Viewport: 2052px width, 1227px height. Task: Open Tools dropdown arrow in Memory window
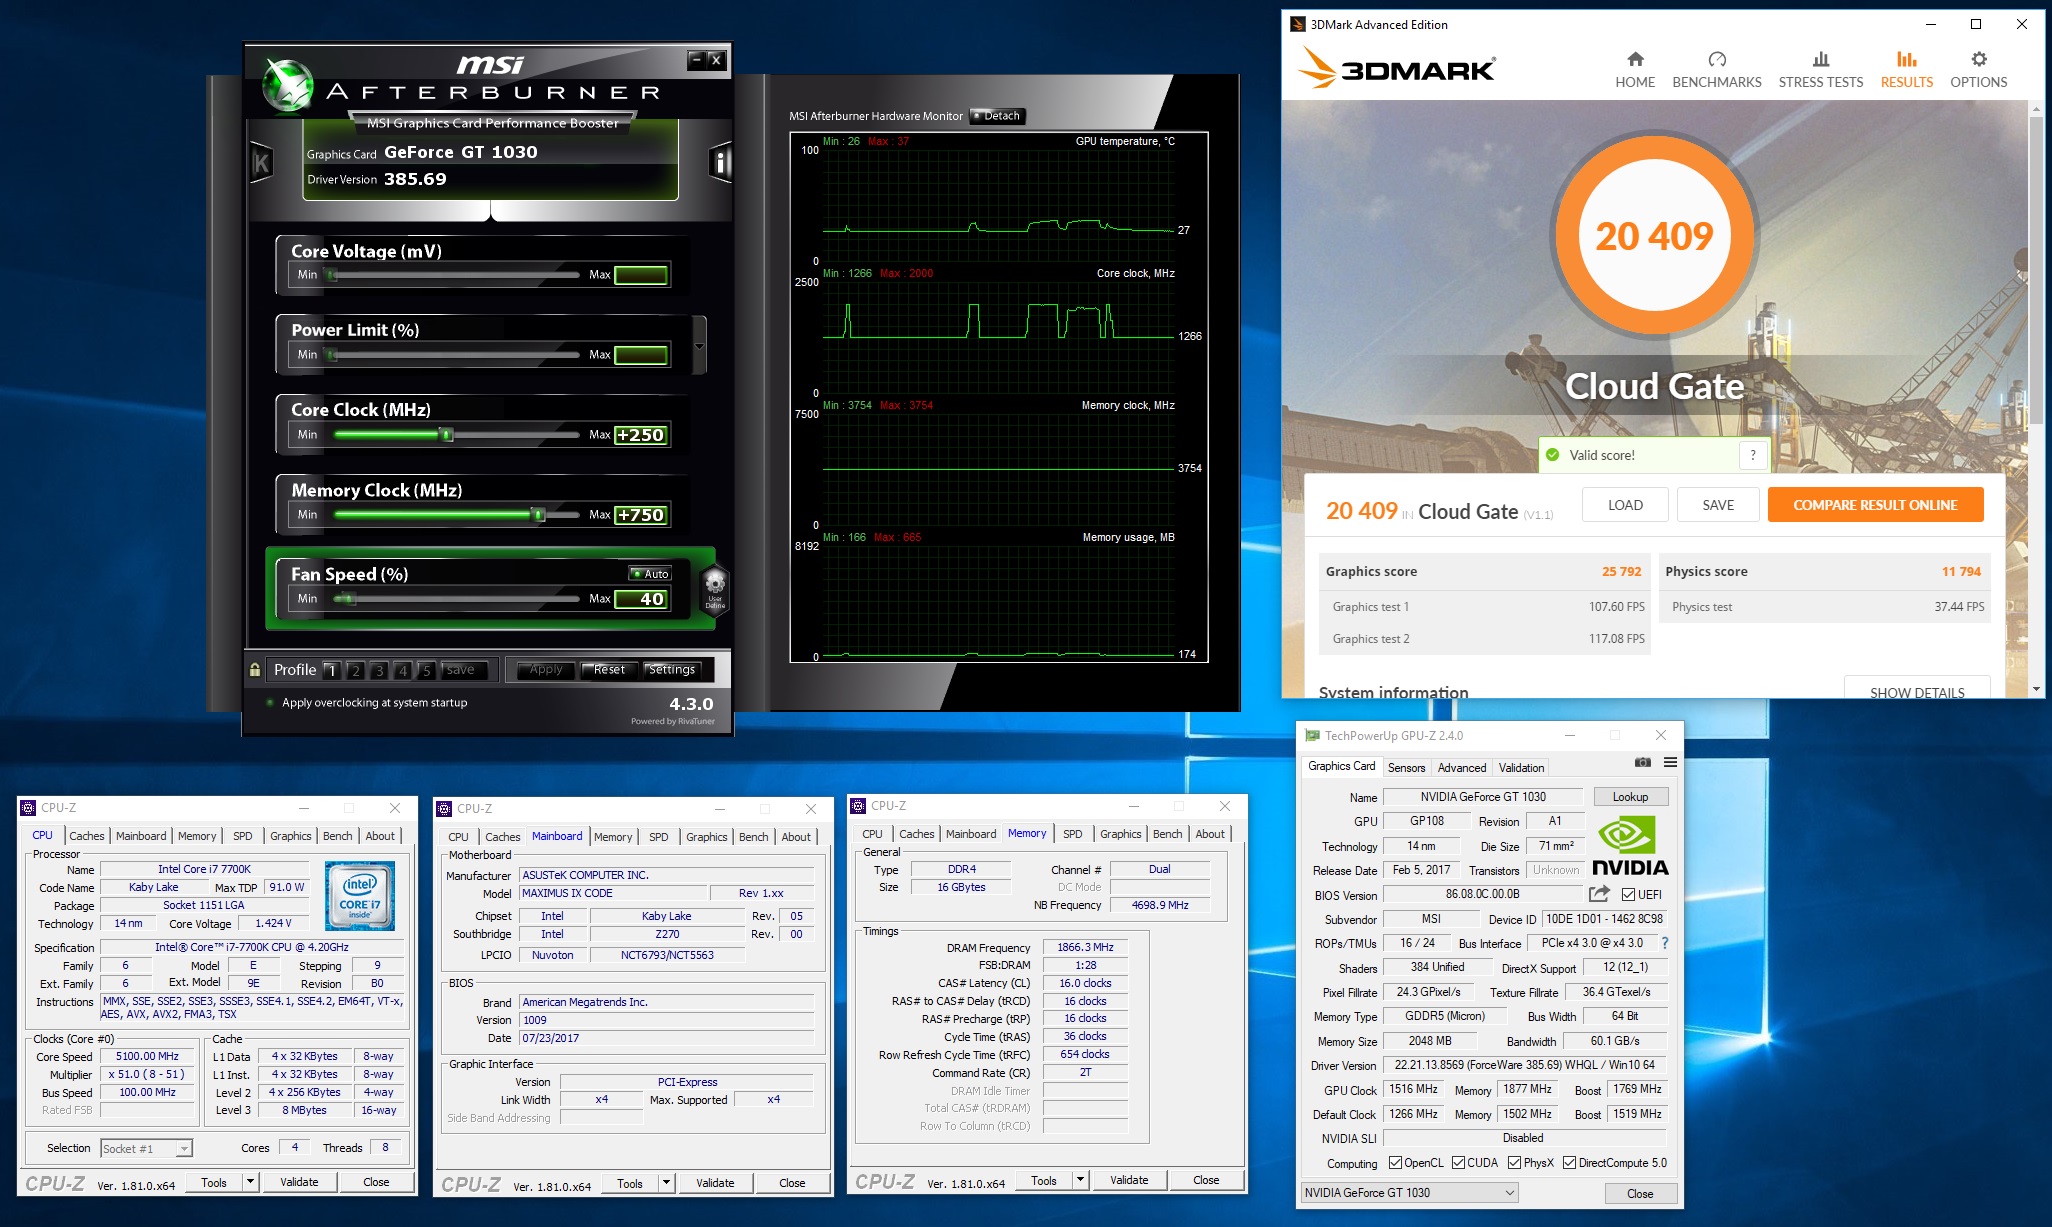[1080, 1180]
